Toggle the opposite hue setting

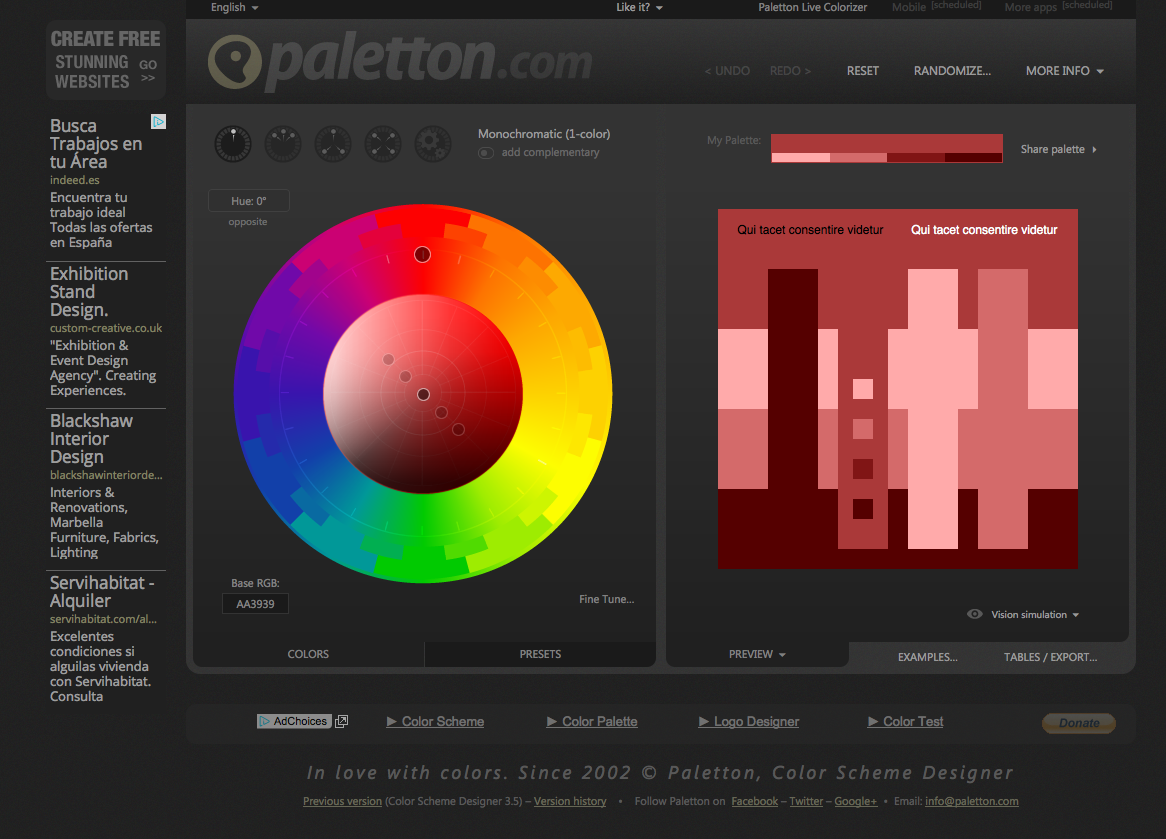247,221
